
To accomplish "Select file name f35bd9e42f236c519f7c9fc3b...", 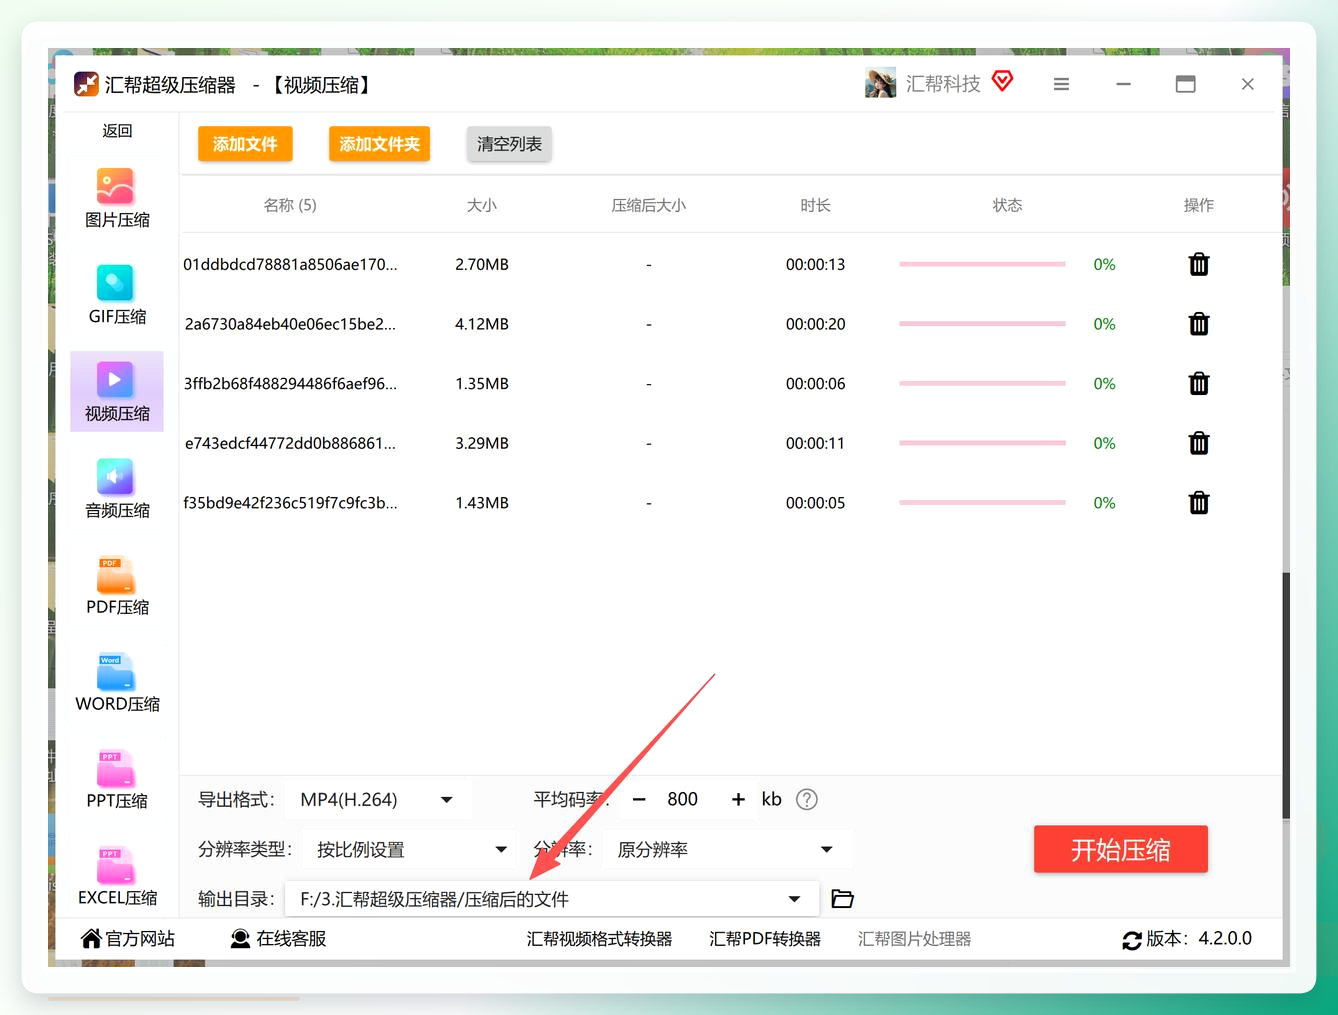I will pyautogui.click(x=290, y=502).
